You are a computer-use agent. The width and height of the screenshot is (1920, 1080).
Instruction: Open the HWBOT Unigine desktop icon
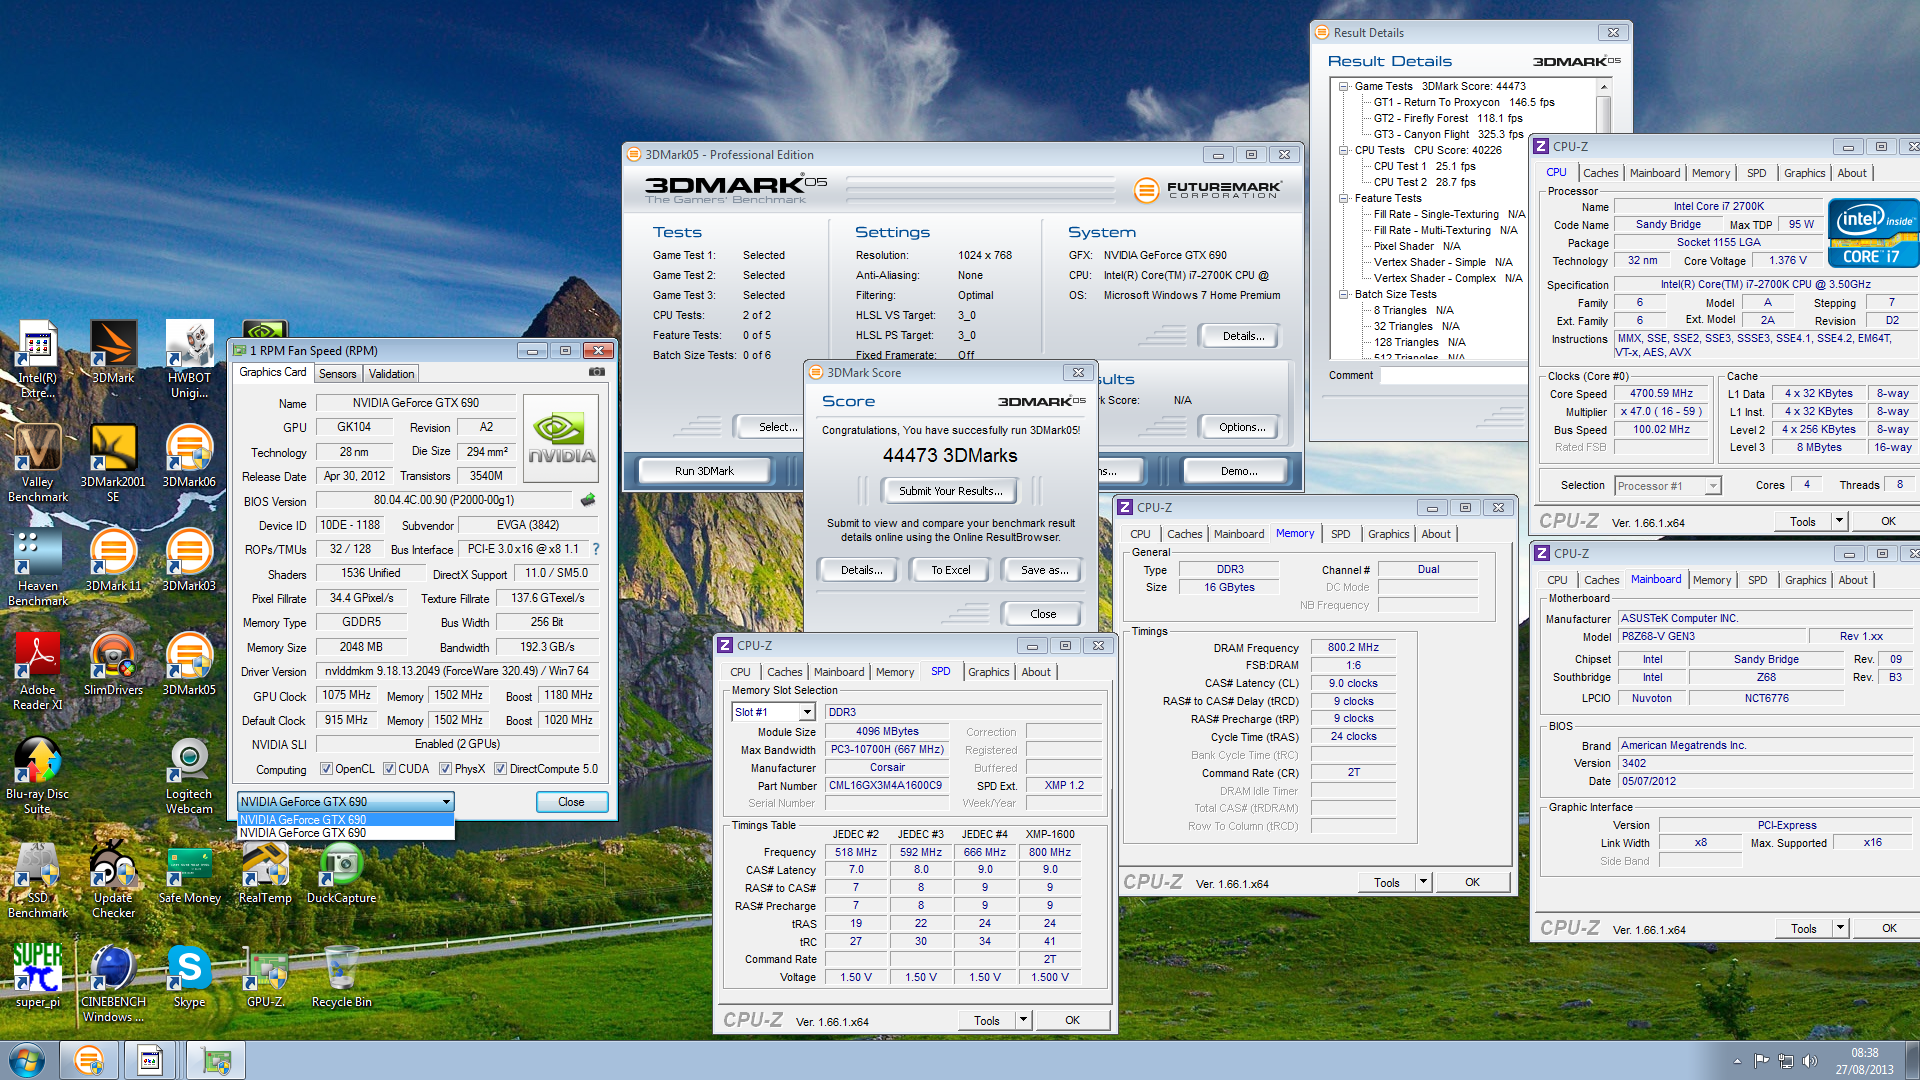189,360
